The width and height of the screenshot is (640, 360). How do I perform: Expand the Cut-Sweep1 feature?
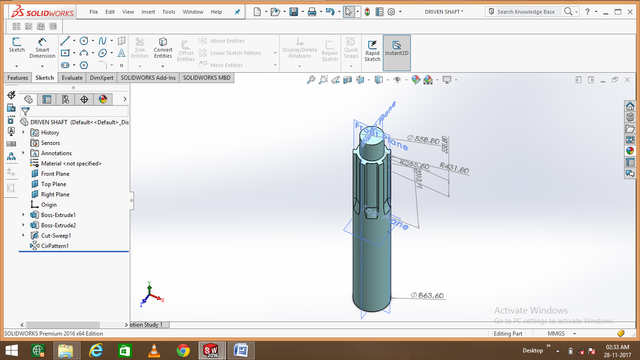23,236
